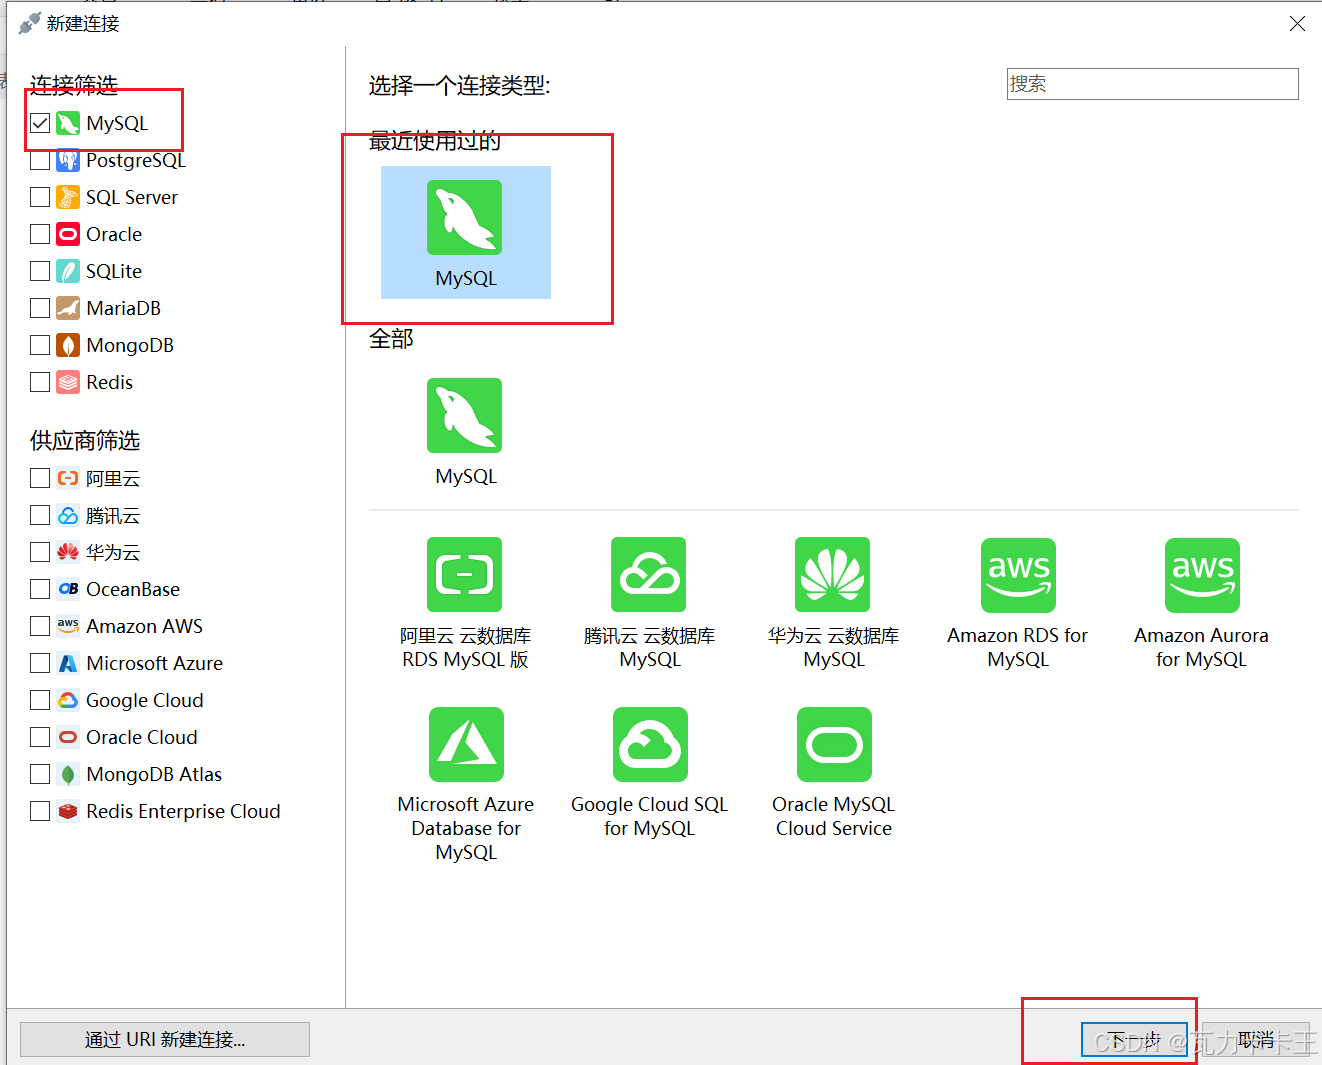Click the PostgreSQL elephant filter icon
Viewport: 1322px width, 1065px height.
(x=68, y=160)
